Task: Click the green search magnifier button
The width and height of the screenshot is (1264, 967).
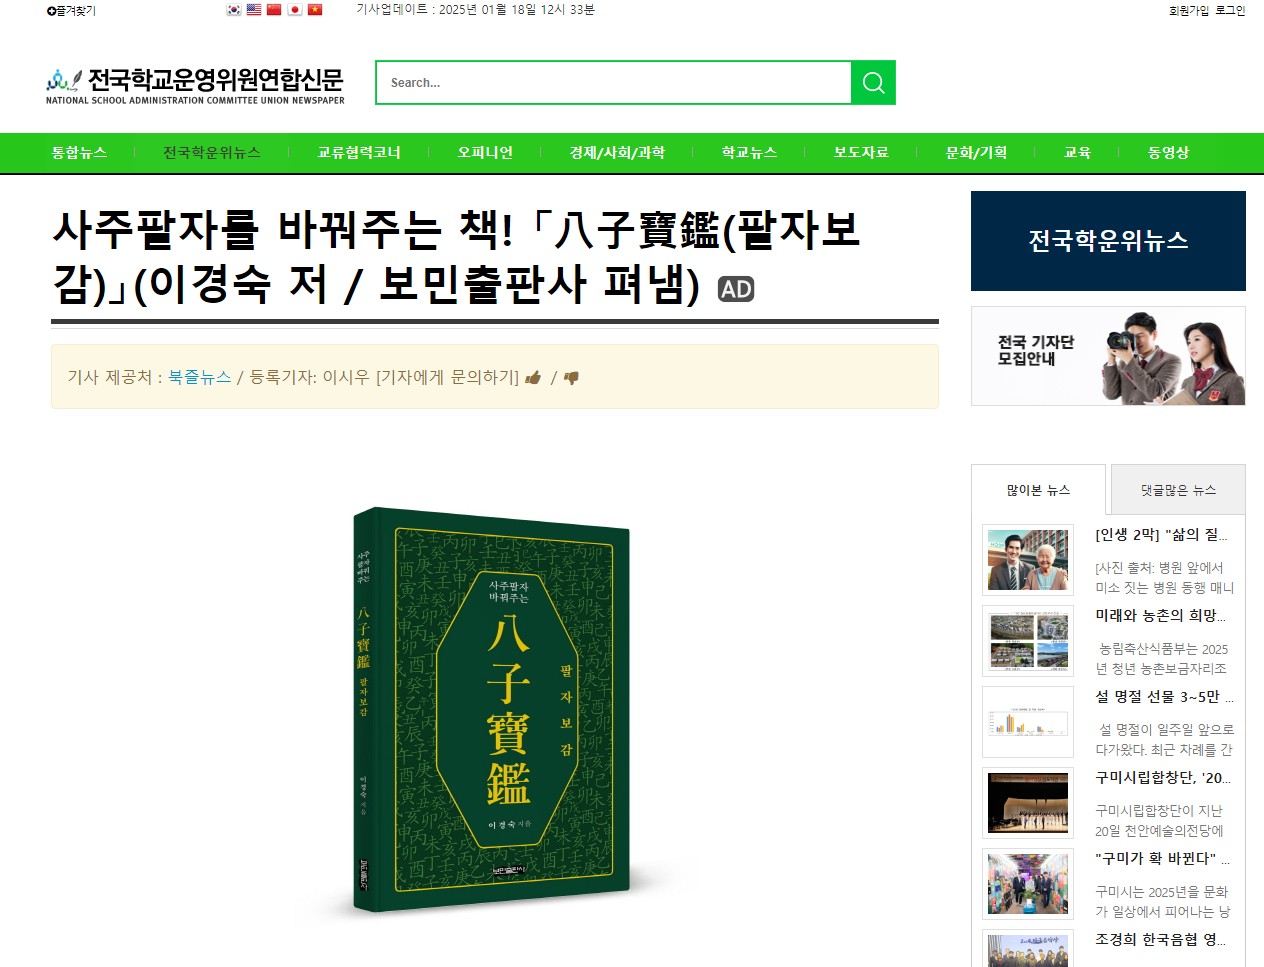Action: (x=873, y=82)
